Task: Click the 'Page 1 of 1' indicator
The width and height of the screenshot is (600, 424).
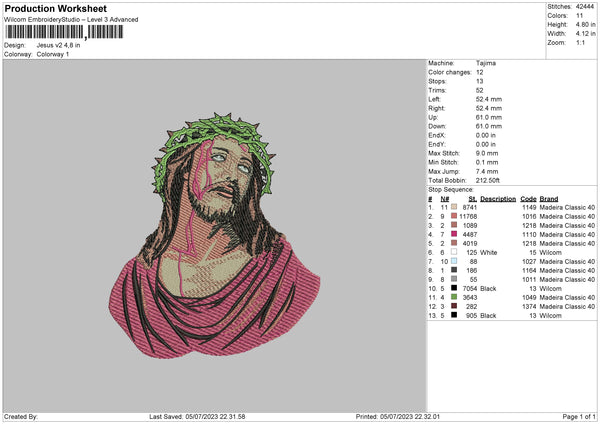Action: pos(579,417)
